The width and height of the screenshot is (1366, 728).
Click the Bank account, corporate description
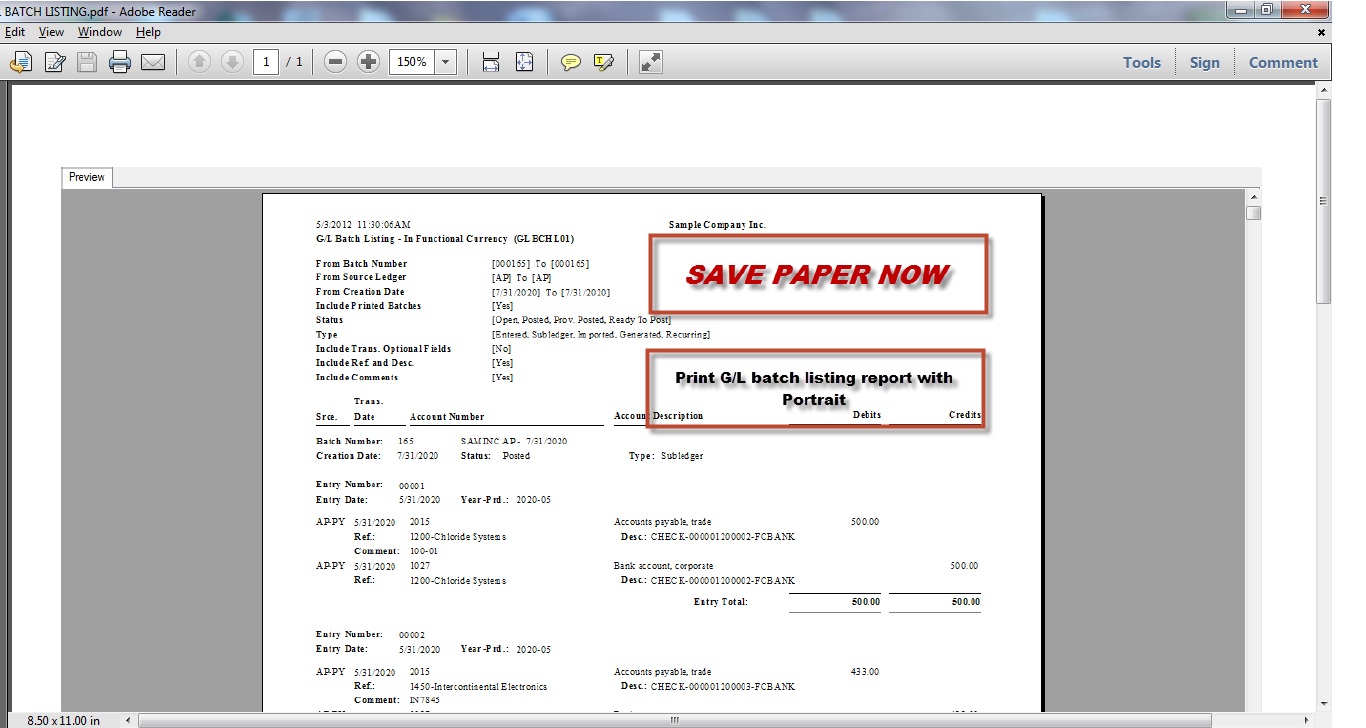[x=664, y=566]
